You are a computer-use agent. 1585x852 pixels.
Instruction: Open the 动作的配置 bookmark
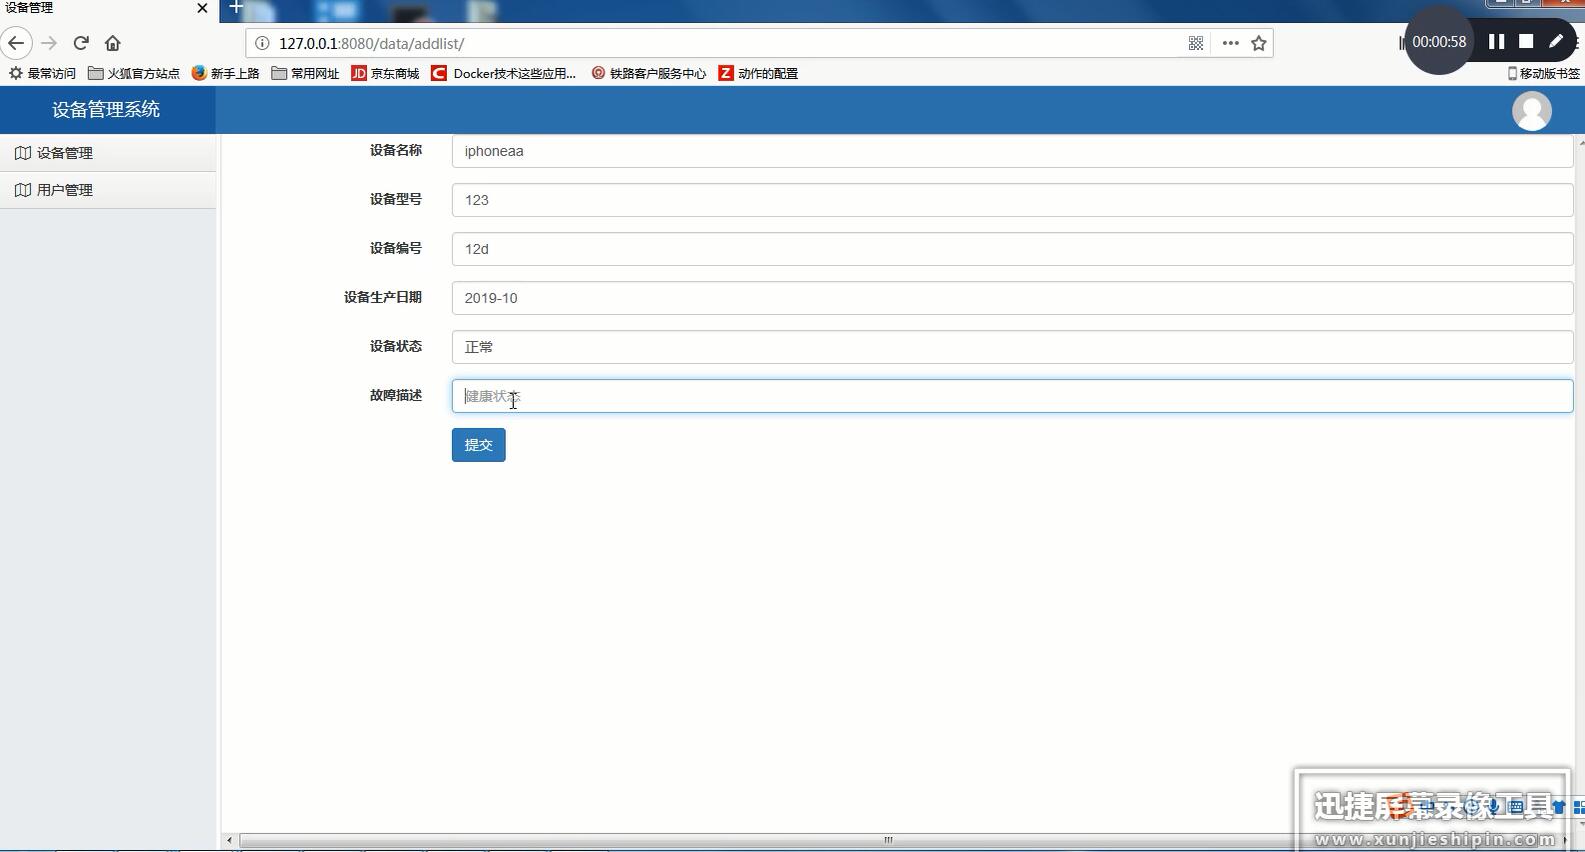tap(758, 73)
